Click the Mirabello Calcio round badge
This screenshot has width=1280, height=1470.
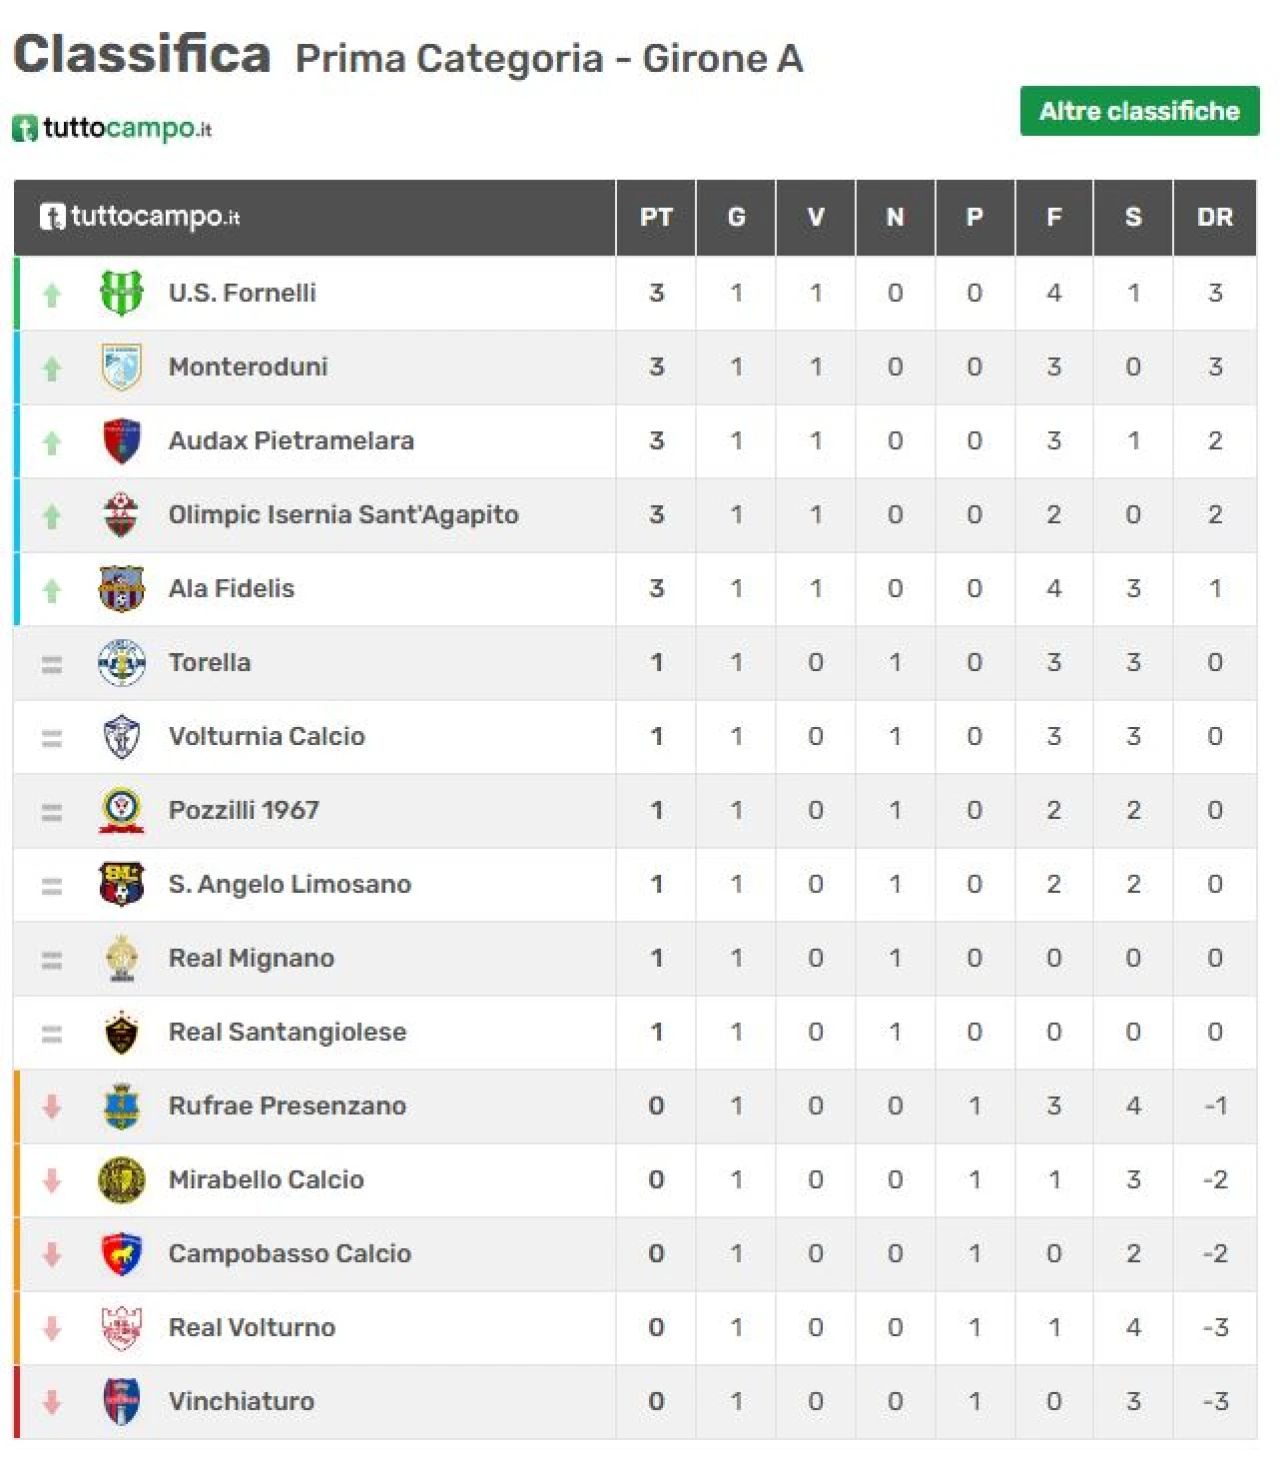pos(121,1180)
